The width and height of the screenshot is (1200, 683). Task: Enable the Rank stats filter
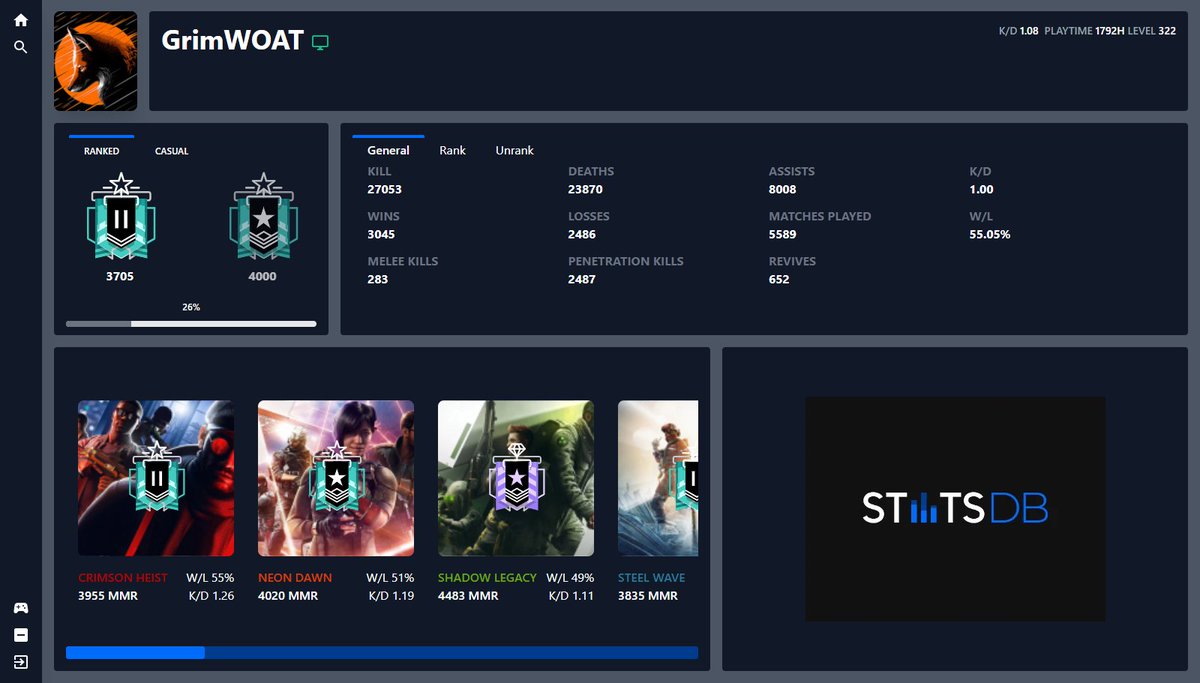click(x=453, y=150)
